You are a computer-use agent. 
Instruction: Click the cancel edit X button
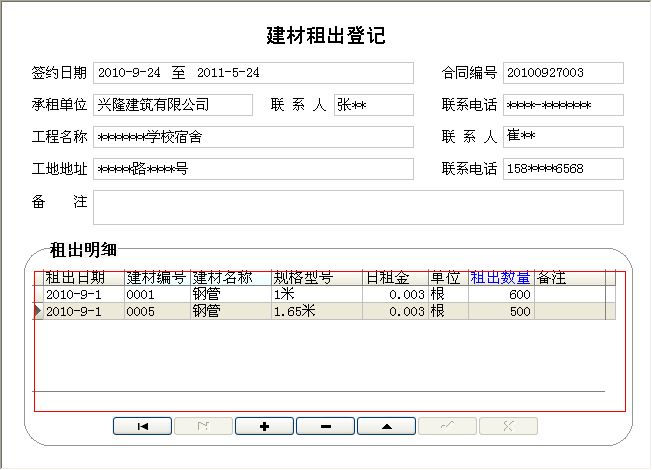point(508,426)
